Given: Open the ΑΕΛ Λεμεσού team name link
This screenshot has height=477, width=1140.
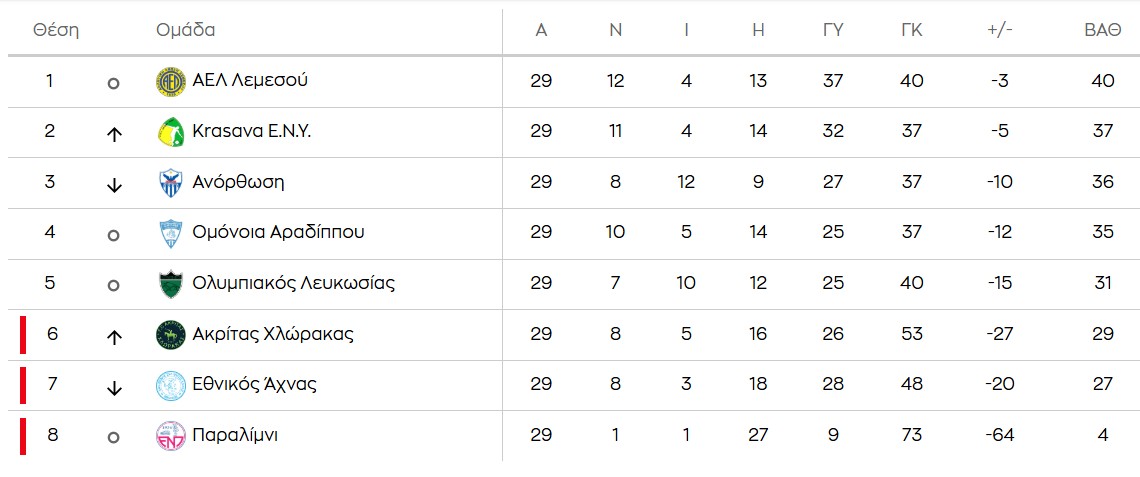Looking at the screenshot, I should [249, 81].
